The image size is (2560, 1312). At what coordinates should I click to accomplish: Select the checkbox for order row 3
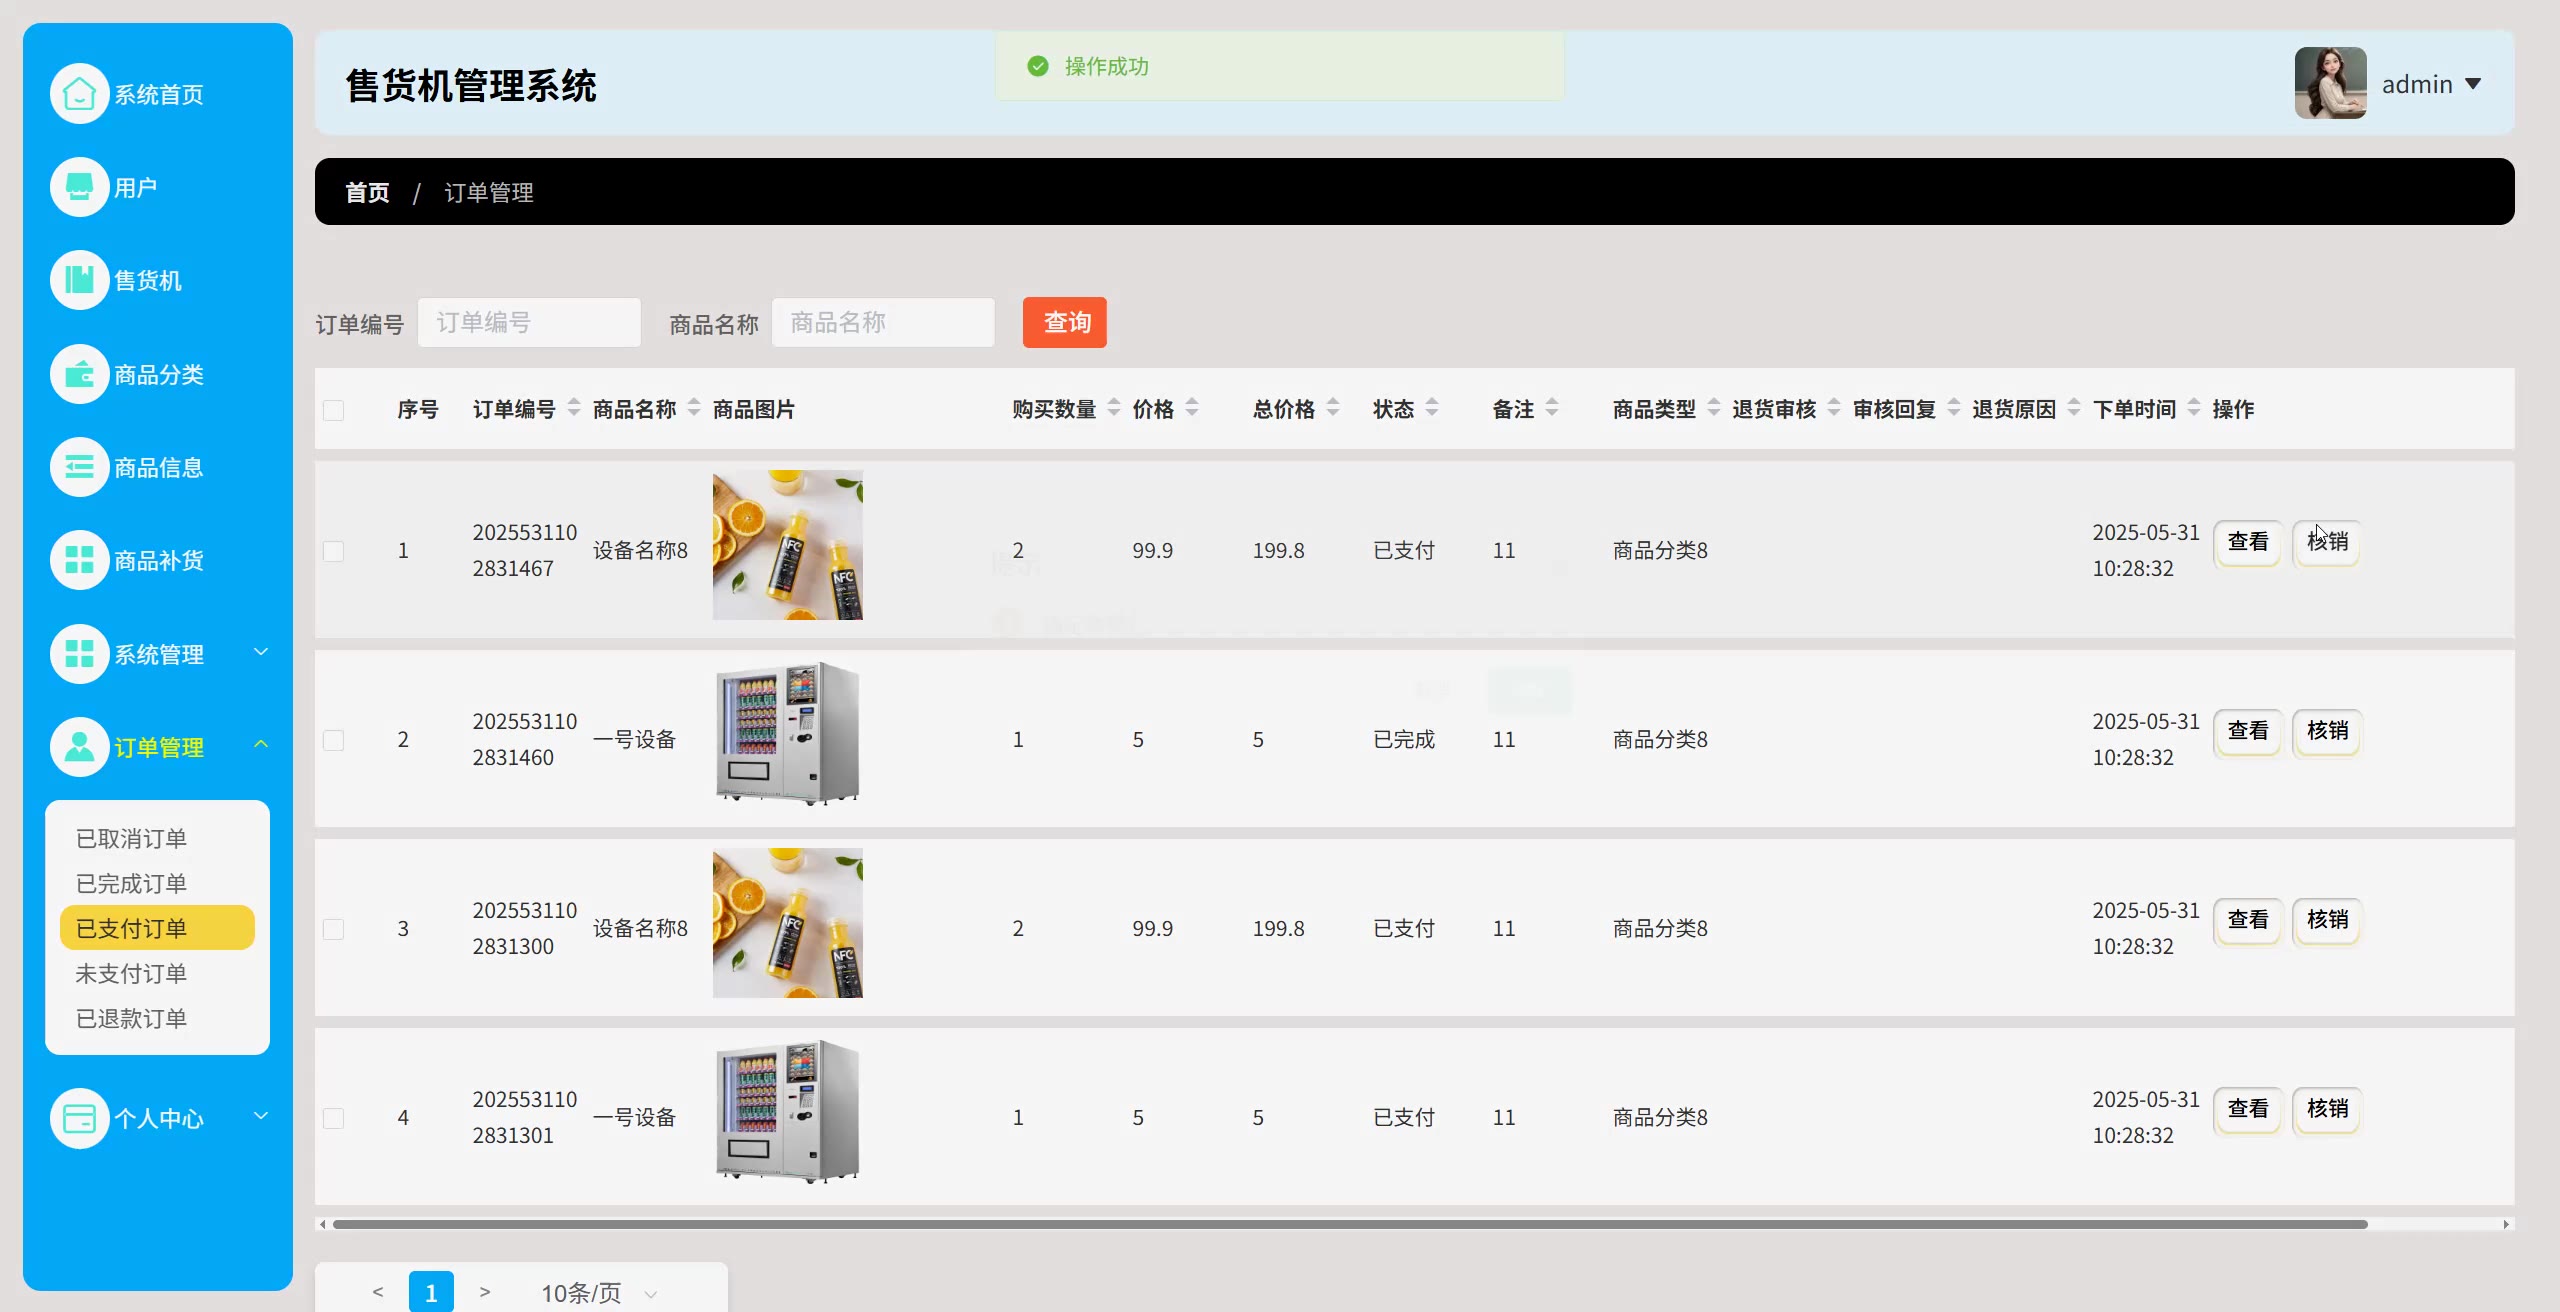coord(334,929)
